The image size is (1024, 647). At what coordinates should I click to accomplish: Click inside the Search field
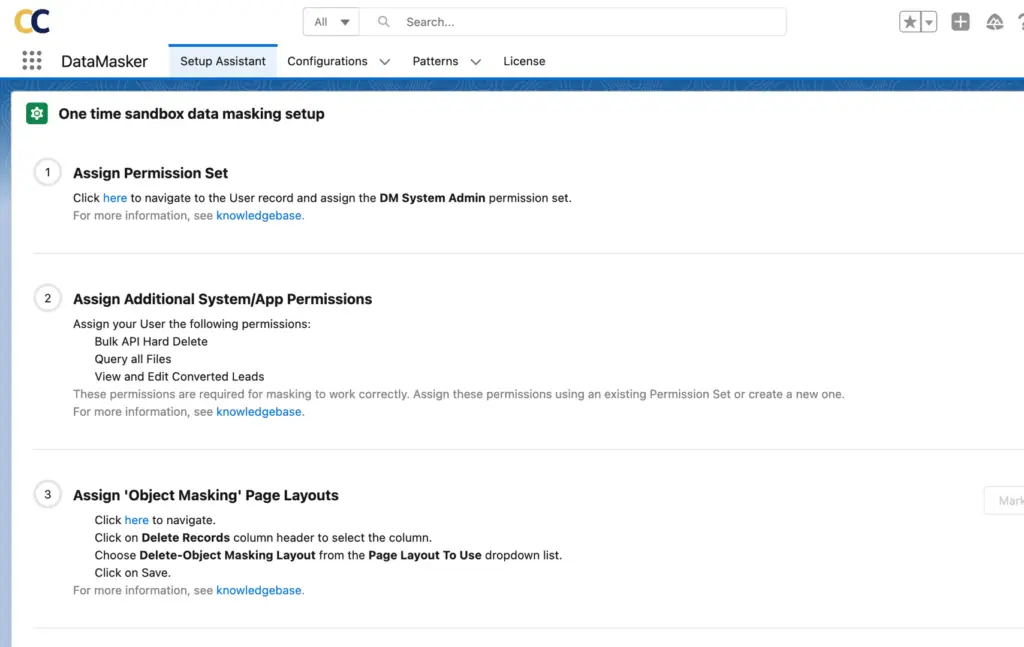tap(550, 21)
